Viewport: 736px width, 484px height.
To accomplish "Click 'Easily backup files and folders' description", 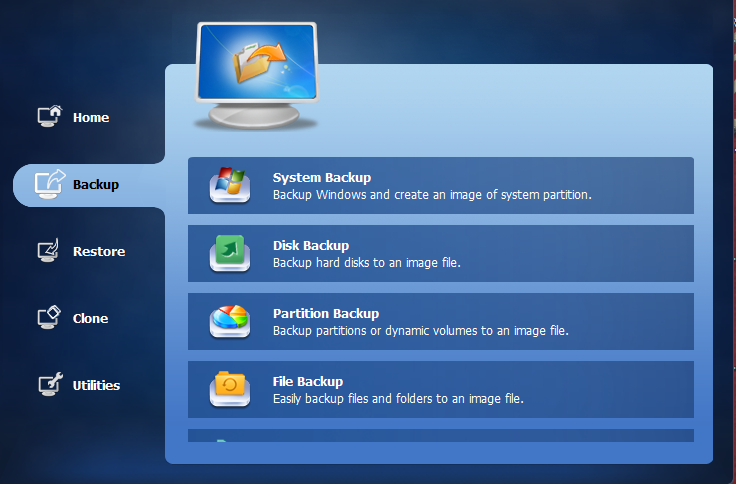I will point(399,399).
